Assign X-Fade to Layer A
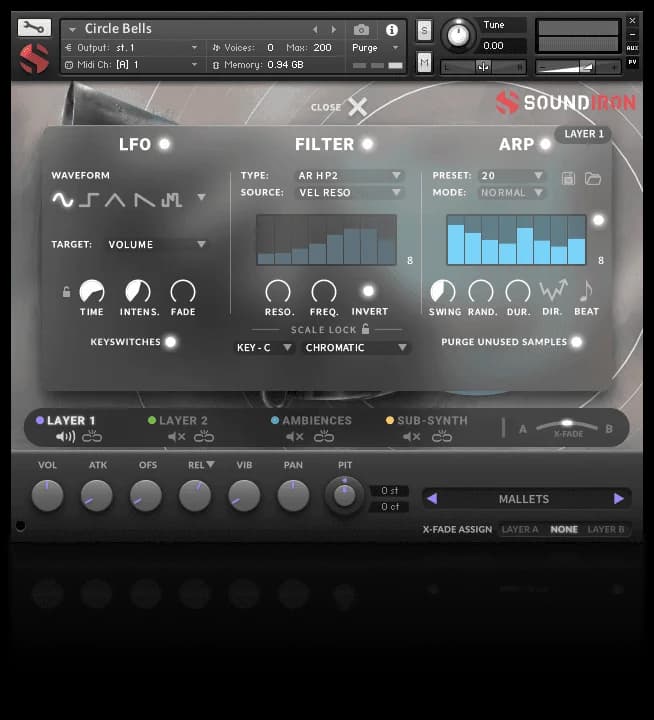 (520, 529)
